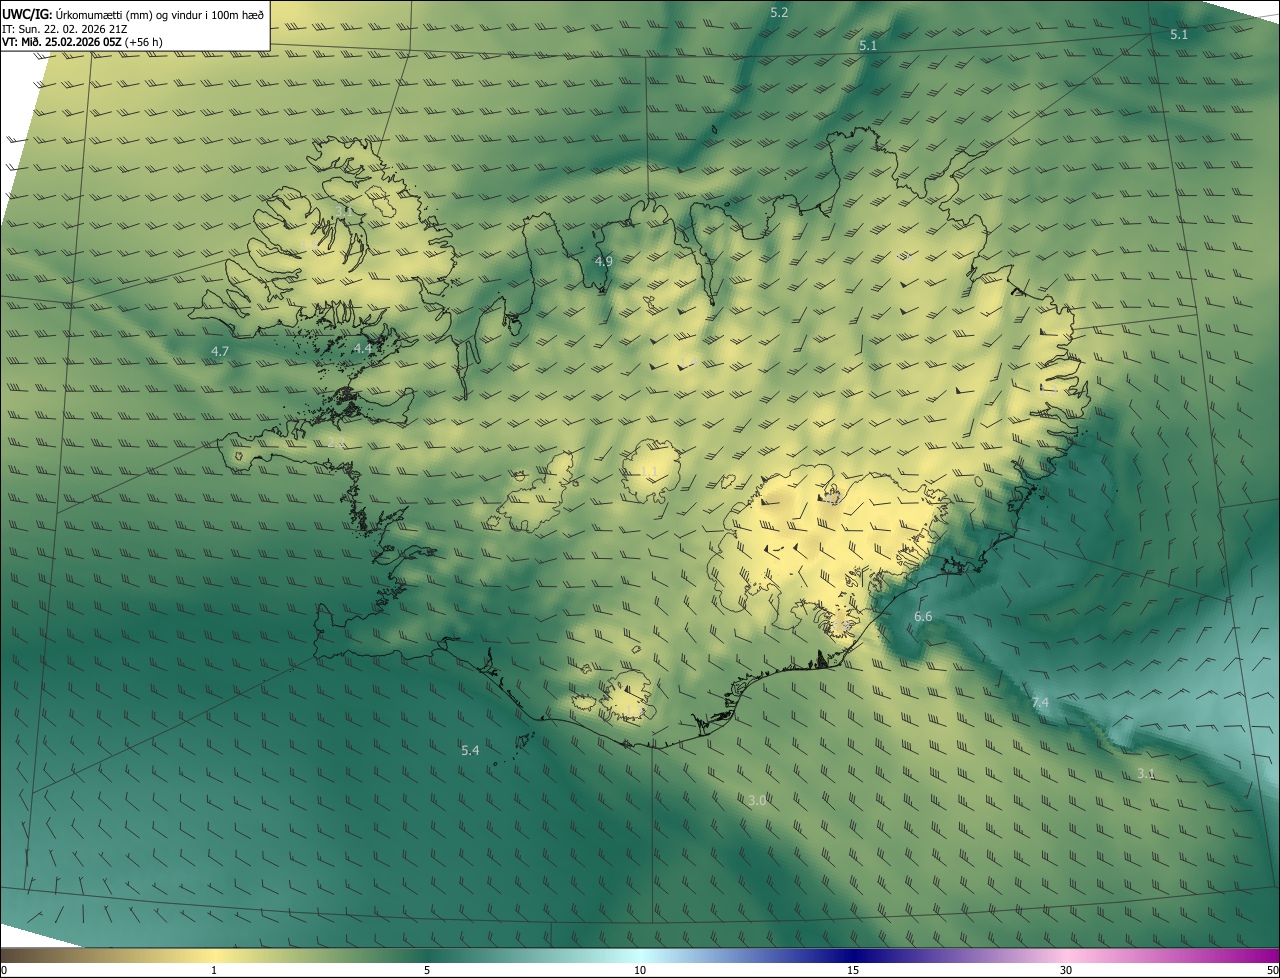The width and height of the screenshot is (1280, 978).
Task: Click the 4.9 value label on the map
Action: coord(603,261)
